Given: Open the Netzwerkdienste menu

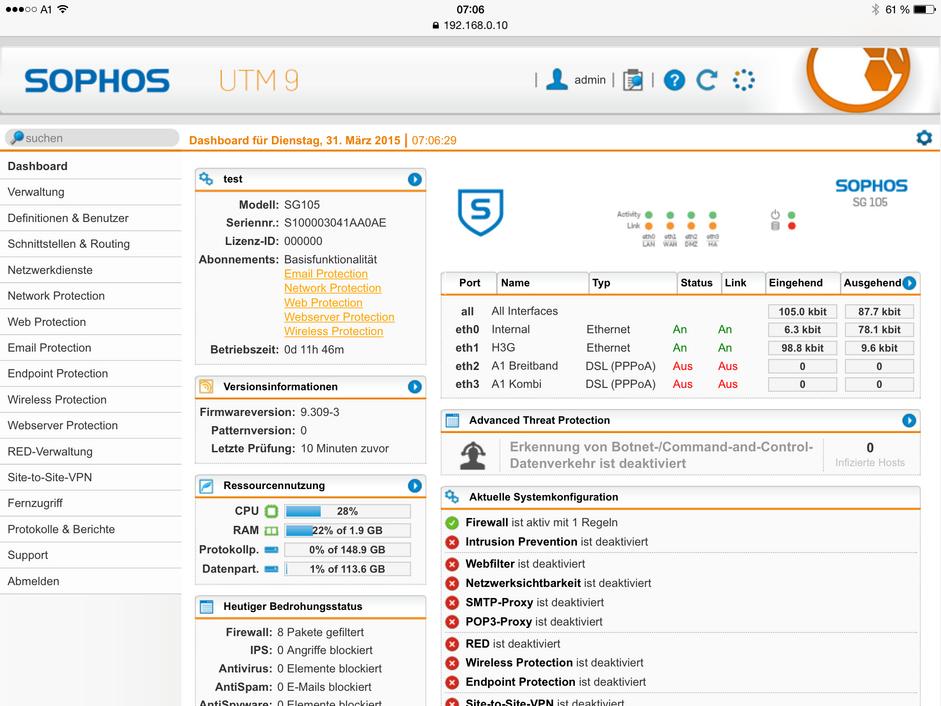Looking at the screenshot, I should (91, 270).
